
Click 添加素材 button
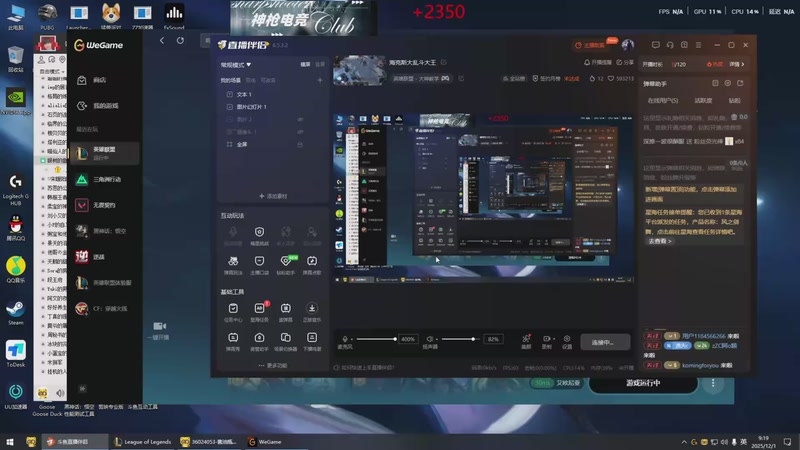click(x=273, y=196)
